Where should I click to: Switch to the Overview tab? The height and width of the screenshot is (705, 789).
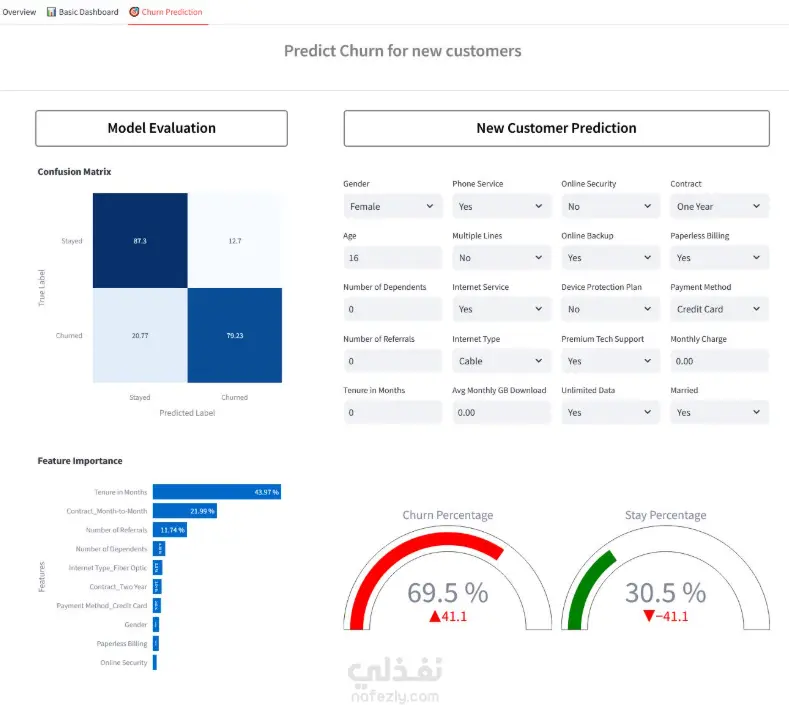(x=19, y=12)
